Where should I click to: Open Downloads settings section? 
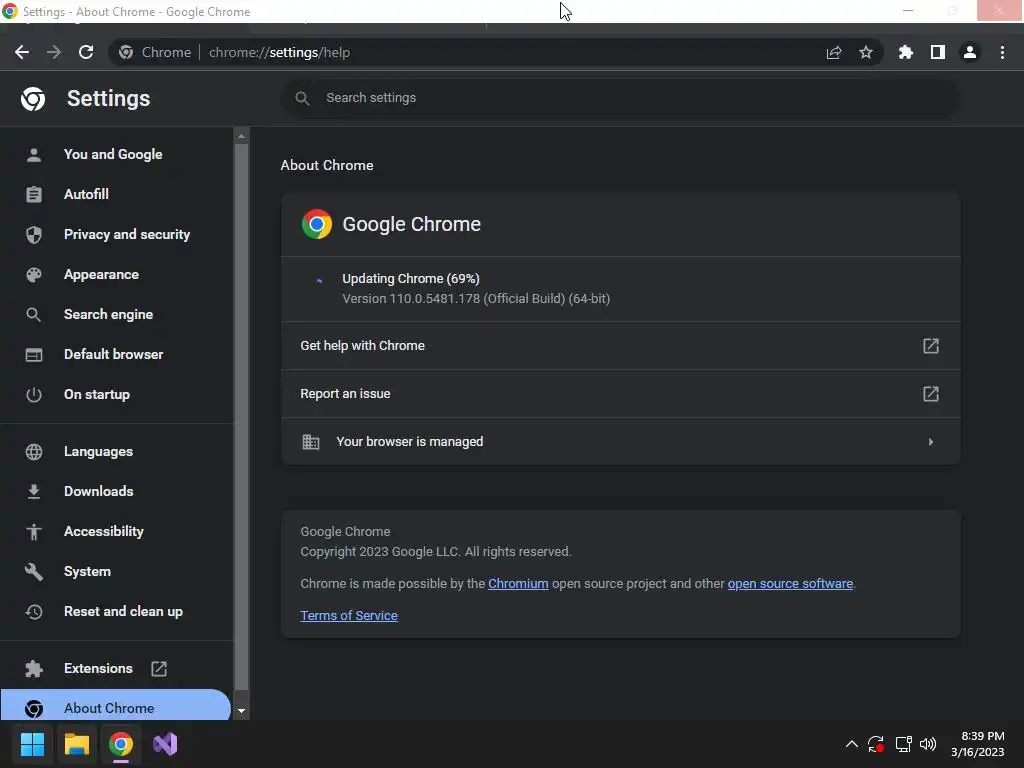pyautogui.click(x=116, y=491)
